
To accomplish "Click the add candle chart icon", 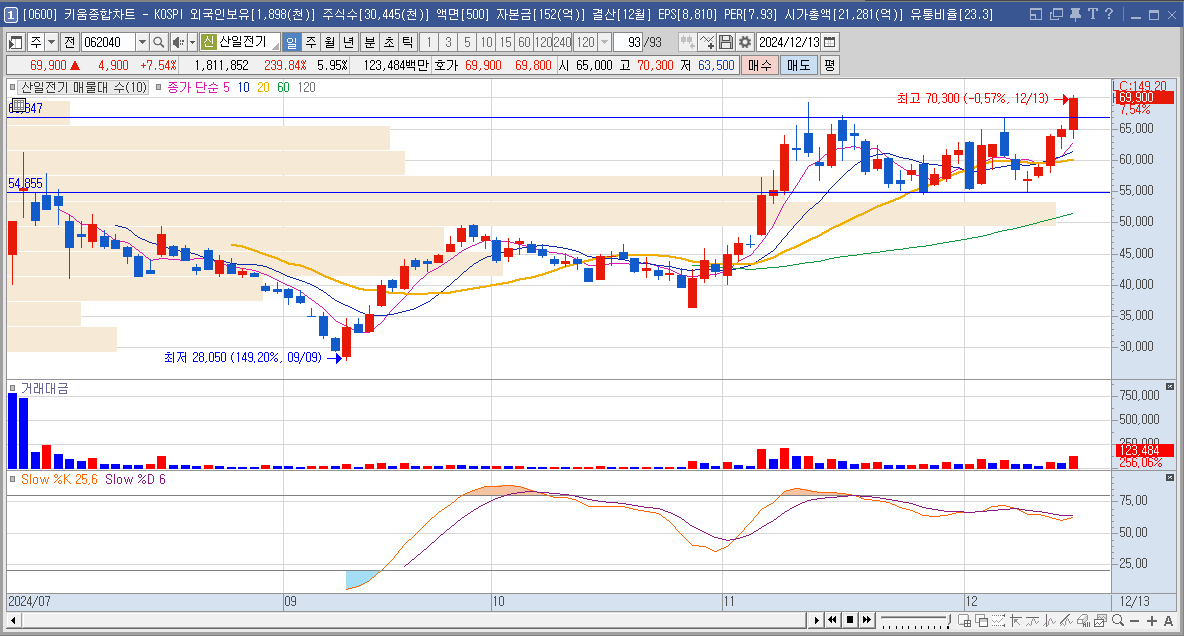I will (x=687, y=42).
